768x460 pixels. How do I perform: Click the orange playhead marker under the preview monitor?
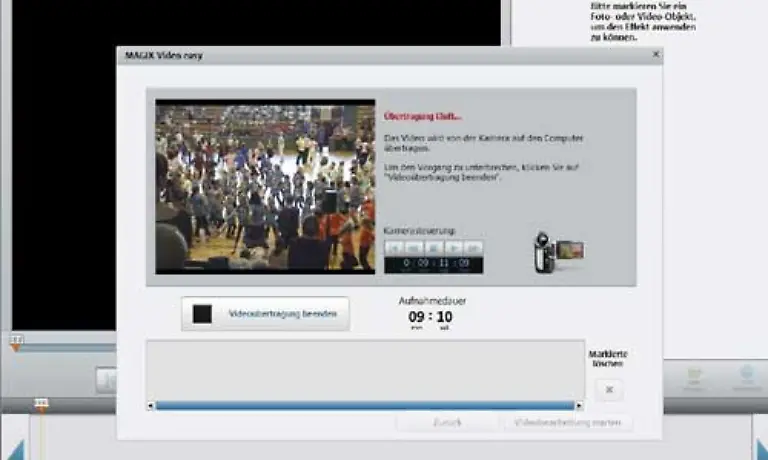[16, 342]
